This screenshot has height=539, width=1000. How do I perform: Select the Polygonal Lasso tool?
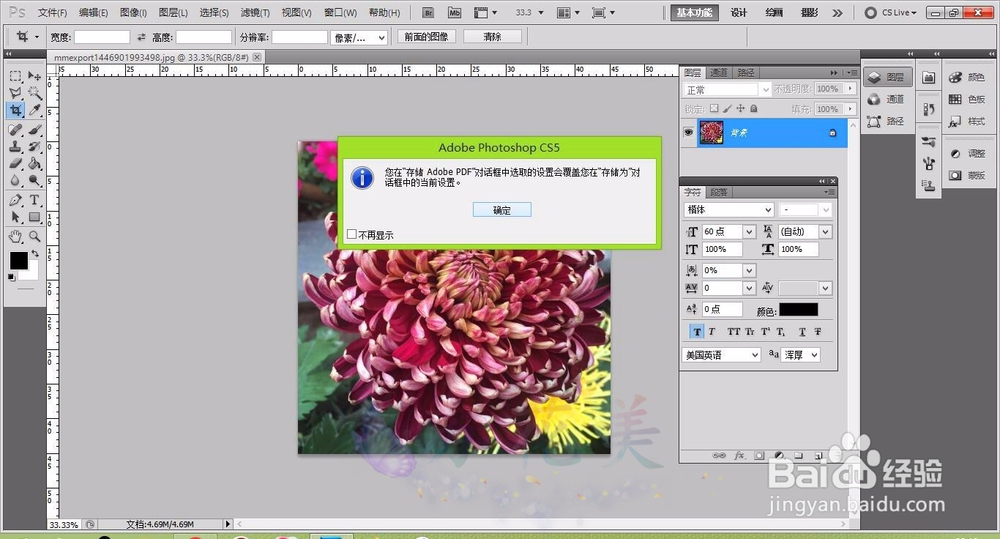[16, 93]
